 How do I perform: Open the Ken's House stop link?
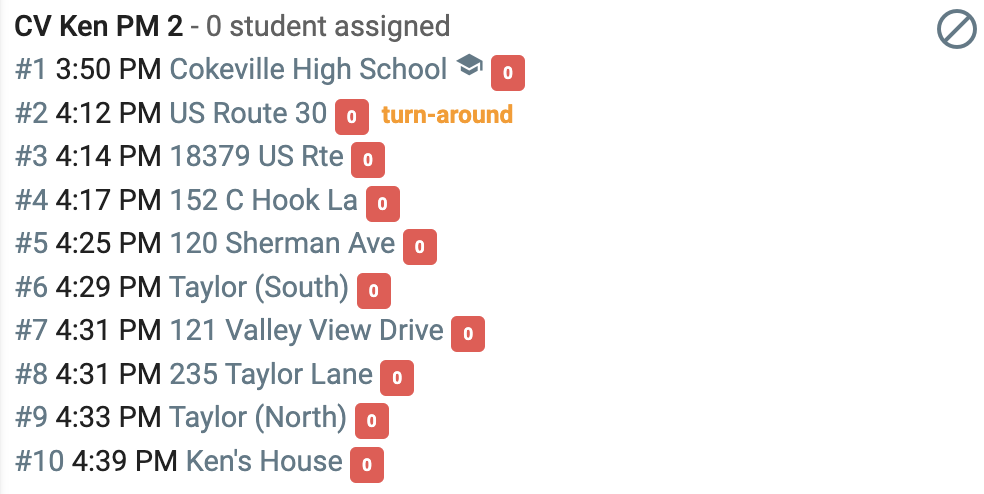264,461
